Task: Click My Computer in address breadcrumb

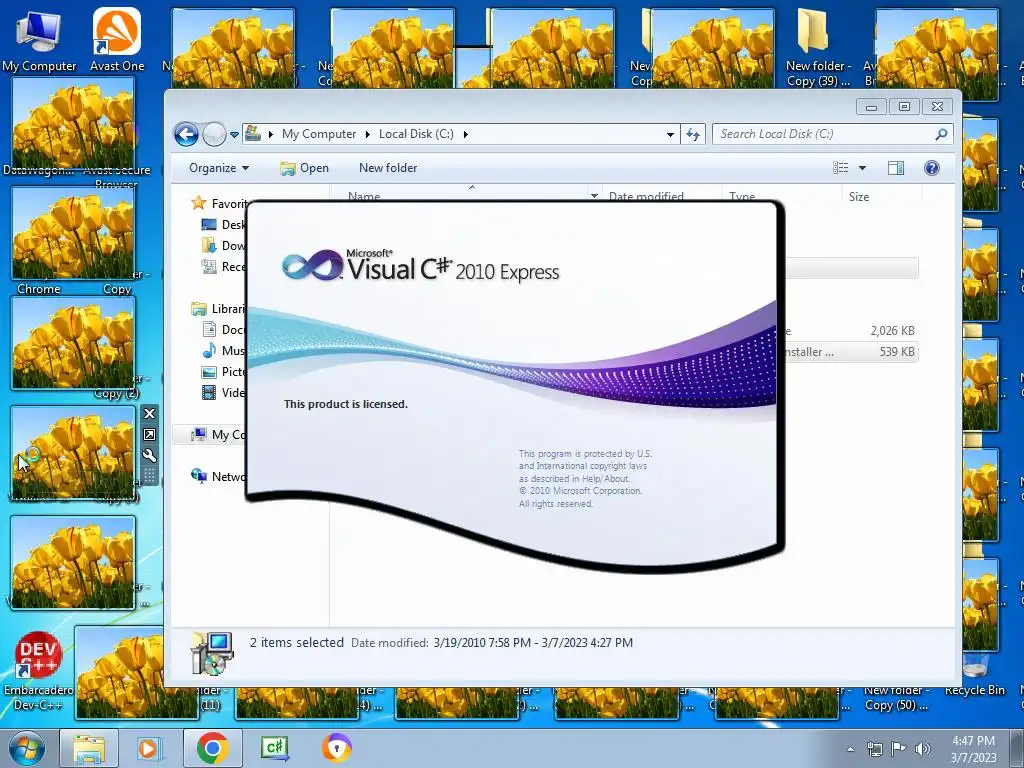Action: 319,134
